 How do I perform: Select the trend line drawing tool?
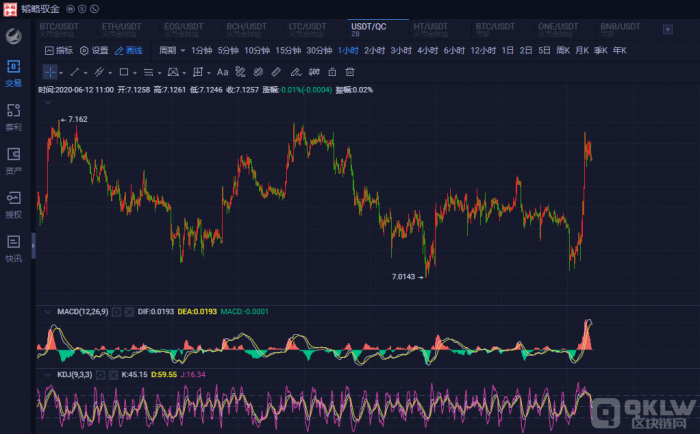click(75, 72)
